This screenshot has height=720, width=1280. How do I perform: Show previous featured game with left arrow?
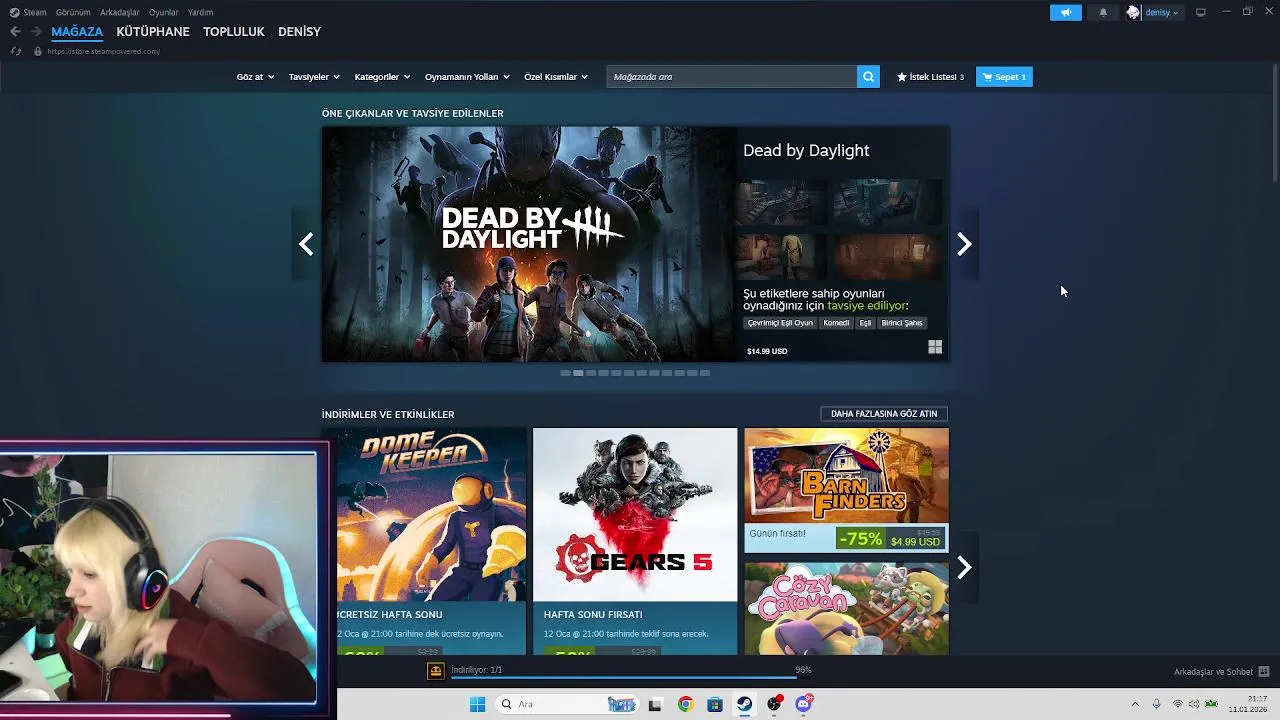pos(306,244)
